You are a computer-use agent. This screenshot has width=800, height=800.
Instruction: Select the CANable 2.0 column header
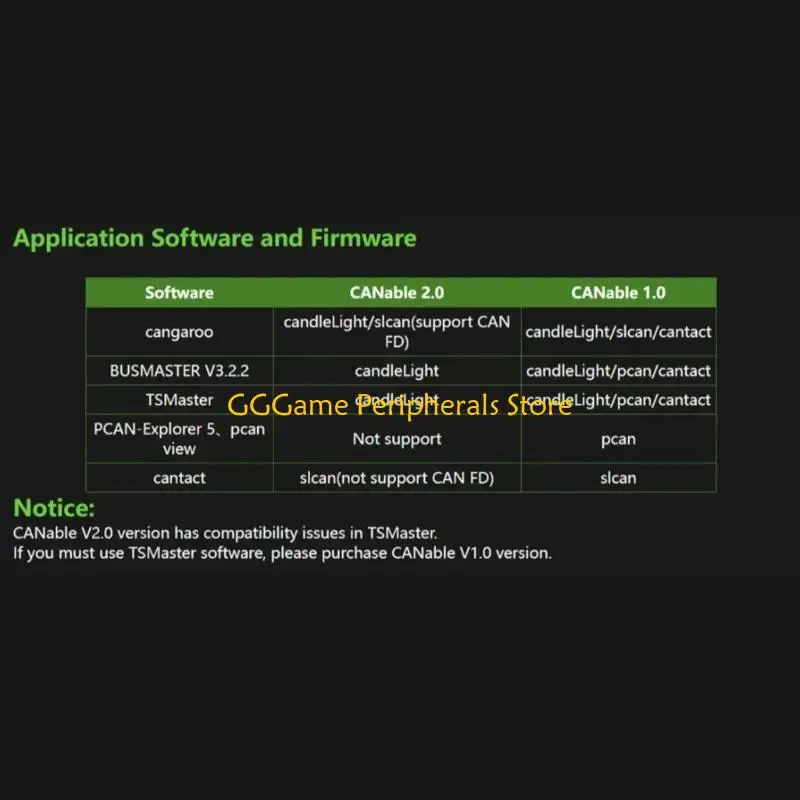tap(397, 292)
